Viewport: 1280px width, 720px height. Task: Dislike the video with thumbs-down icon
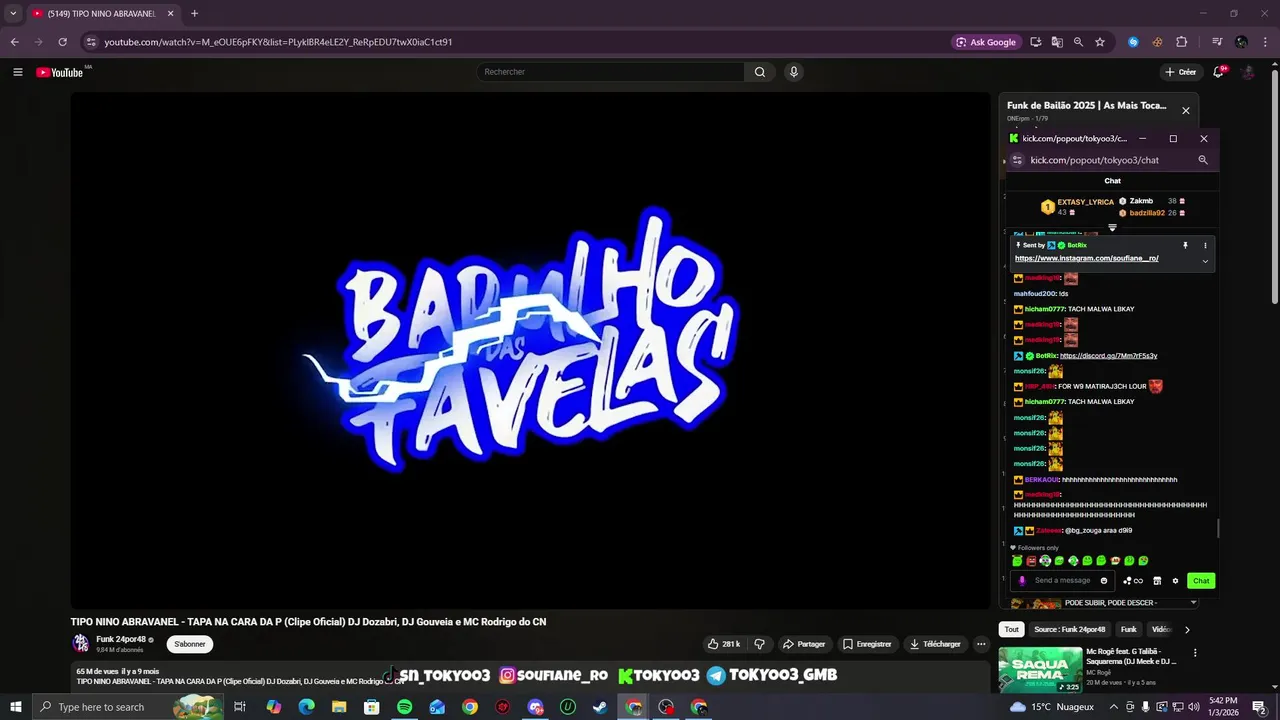pyautogui.click(x=759, y=644)
